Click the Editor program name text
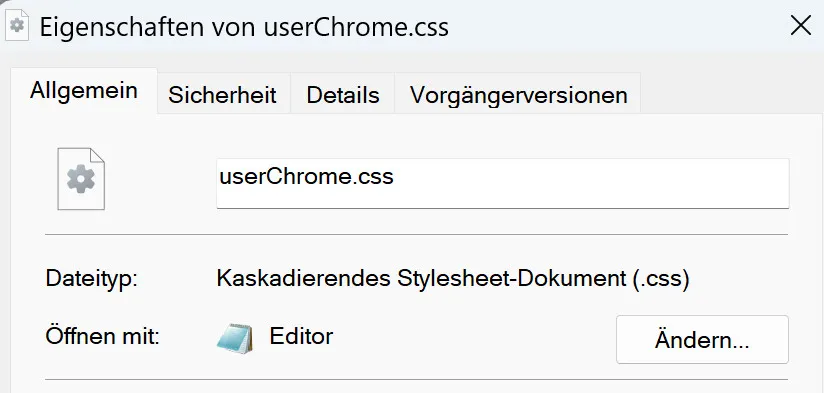Viewport: 824px width, 393px height. pos(301,336)
